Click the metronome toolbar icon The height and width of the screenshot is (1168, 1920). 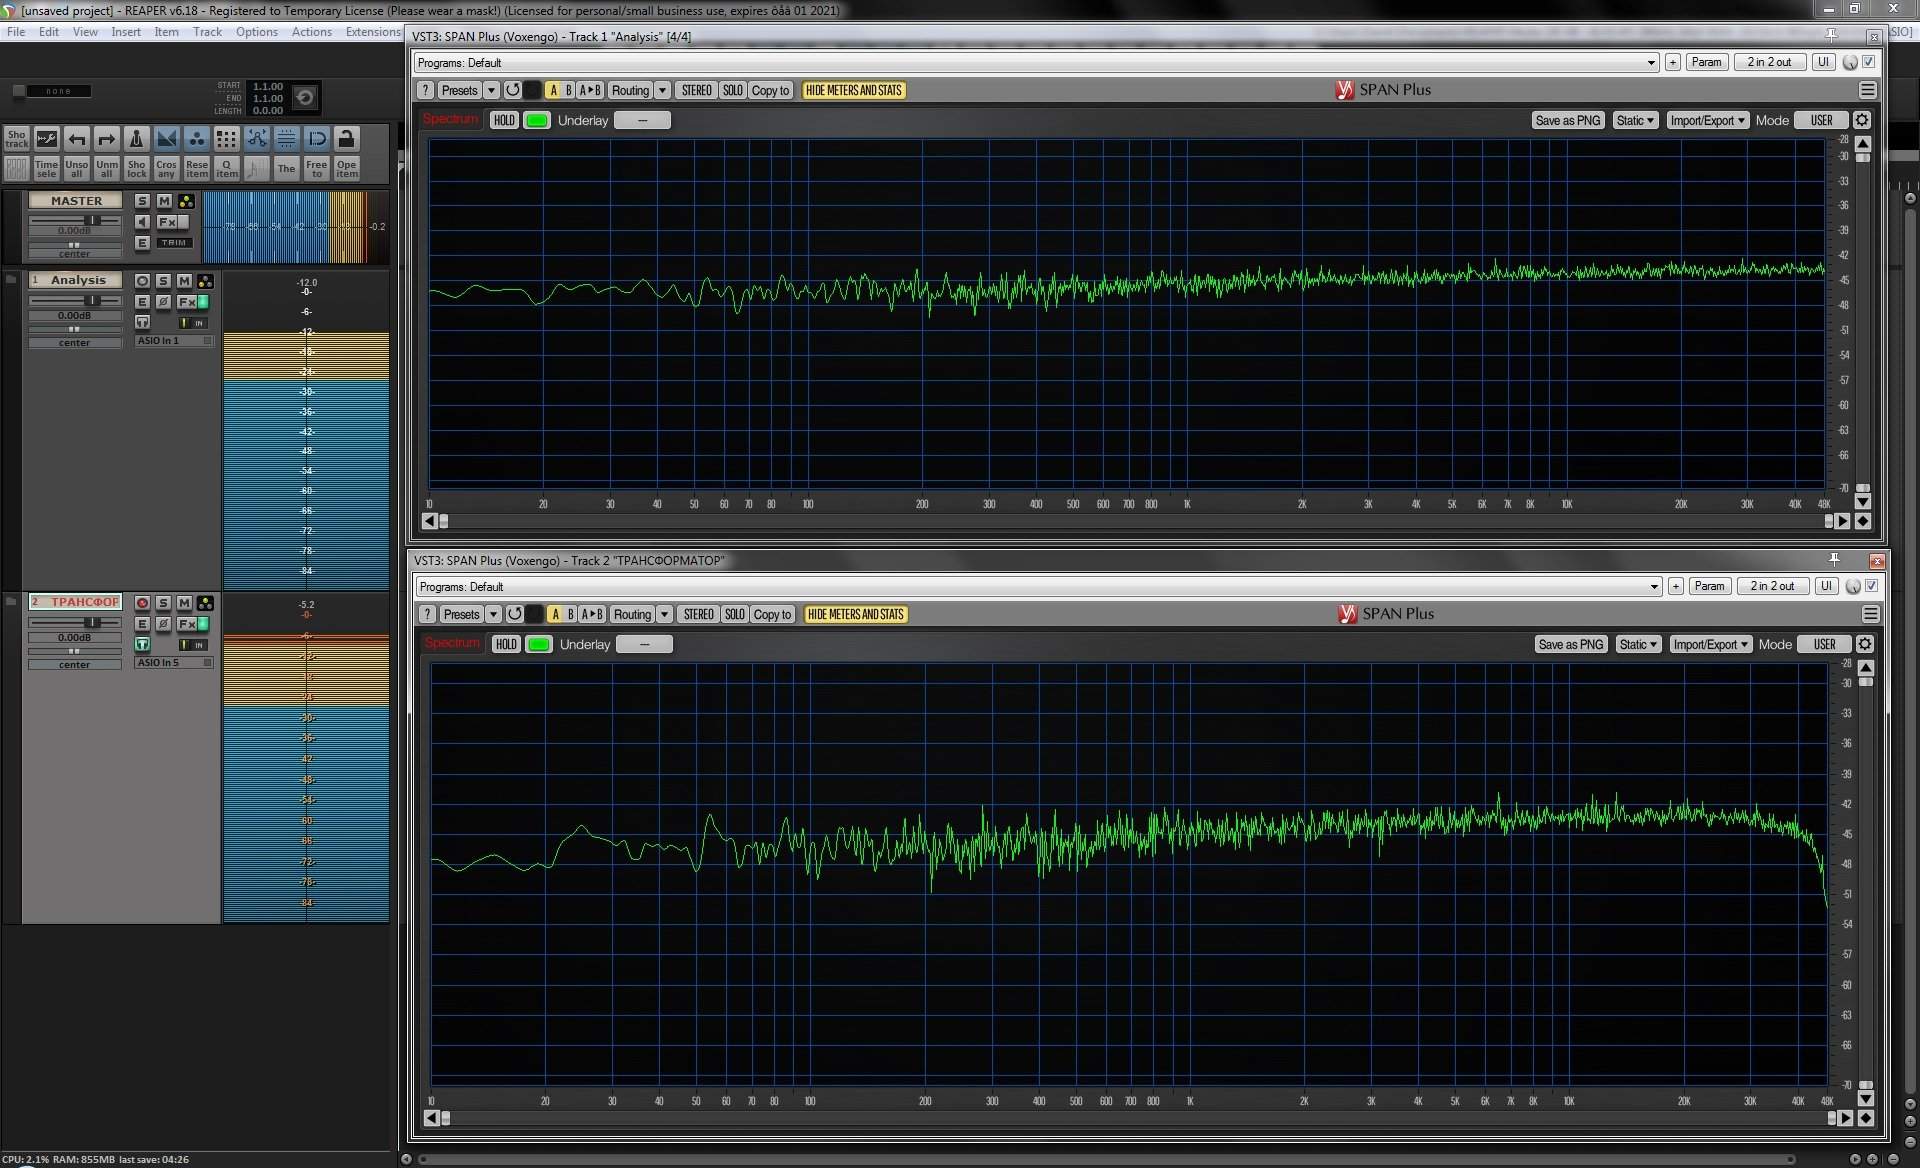137,139
